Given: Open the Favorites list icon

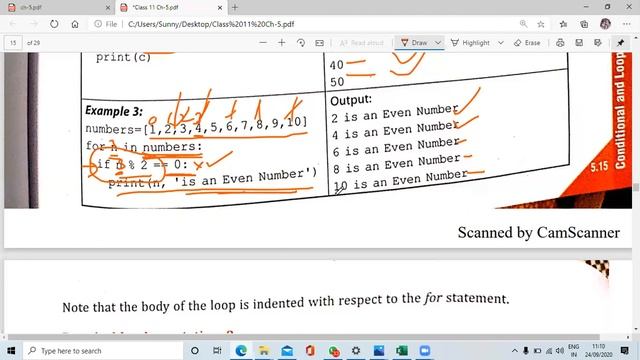Looking at the screenshot, I should point(563,24).
